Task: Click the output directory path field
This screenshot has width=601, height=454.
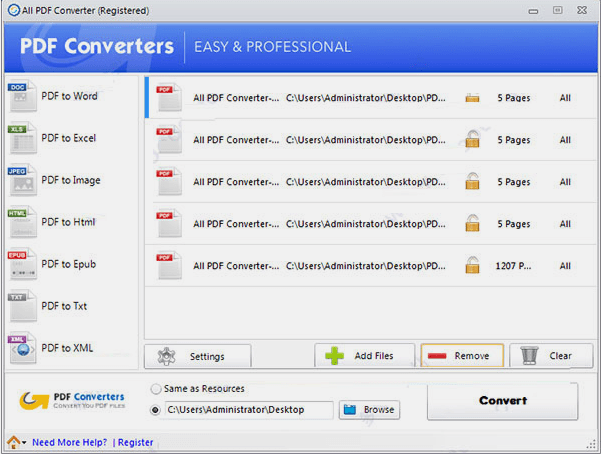Action: click(x=247, y=410)
